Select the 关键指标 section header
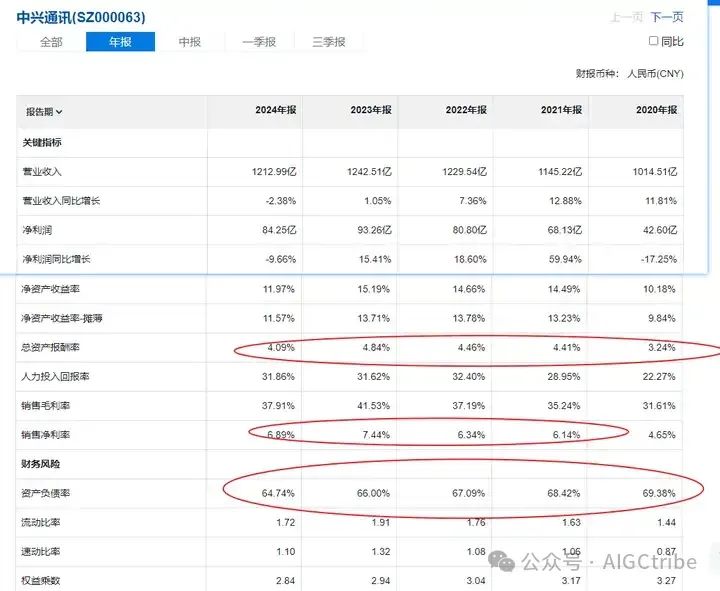Viewport: 720px width, 591px height. [42, 143]
